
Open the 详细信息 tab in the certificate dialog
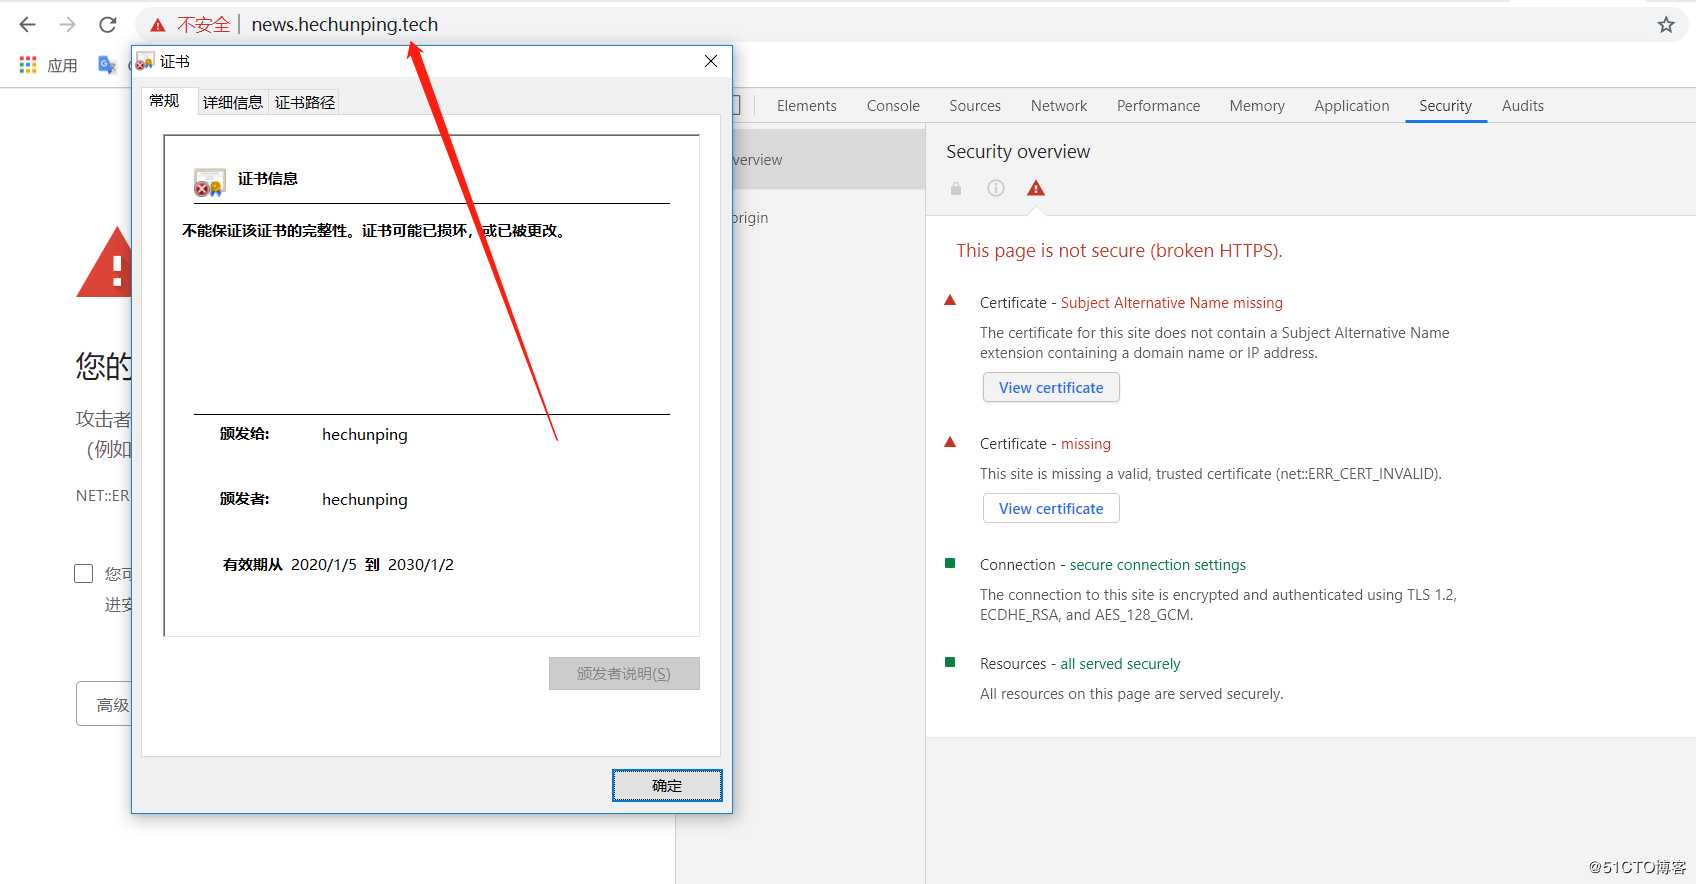tap(233, 102)
